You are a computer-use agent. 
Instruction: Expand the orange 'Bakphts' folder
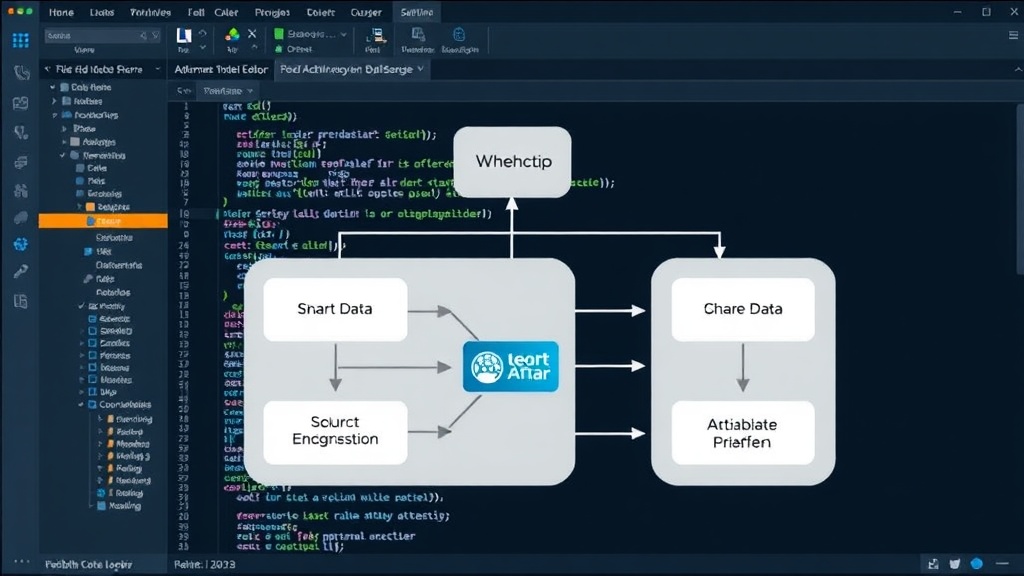pyautogui.click(x=80, y=206)
